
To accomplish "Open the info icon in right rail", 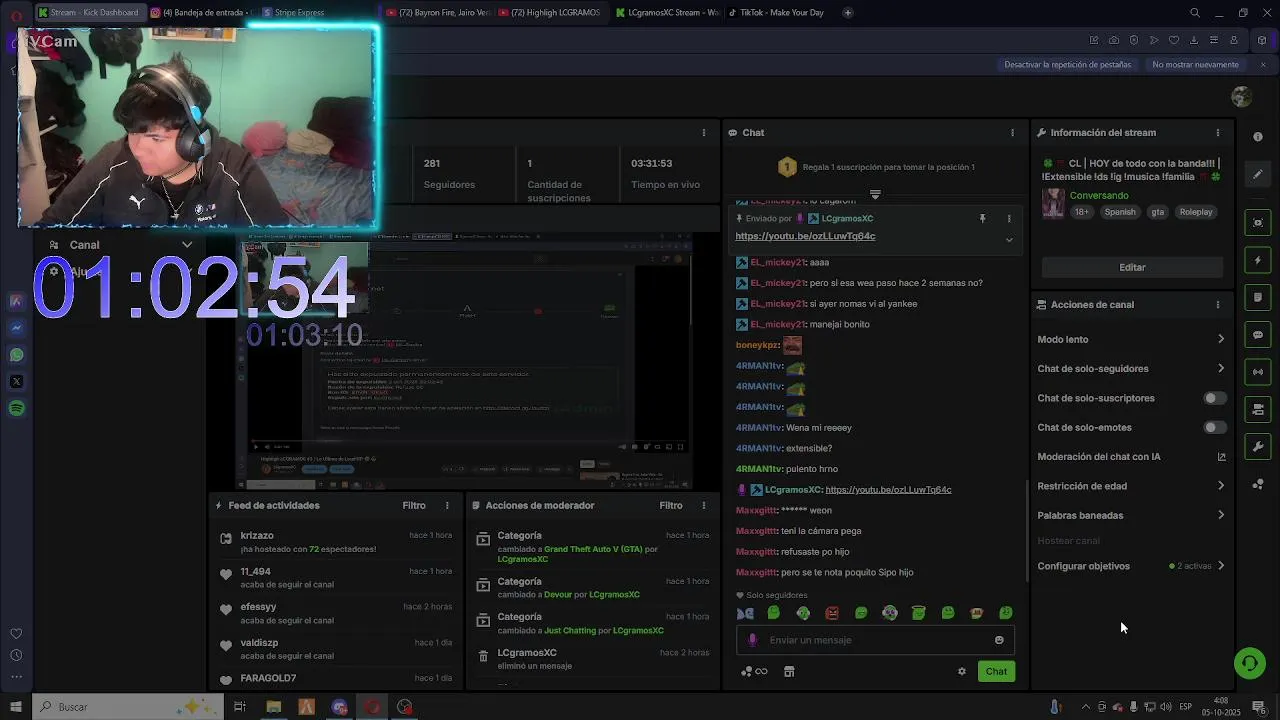I will [1258, 137].
